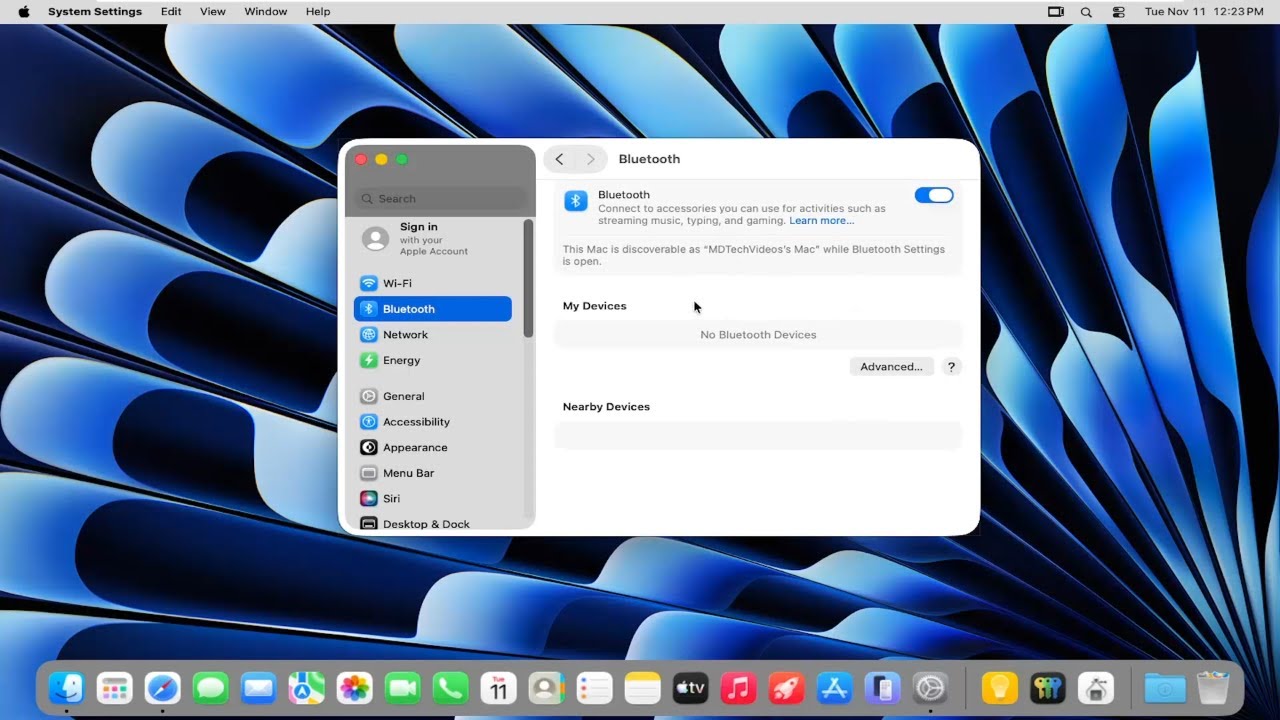Click the sidebar scrollbar
1280x720 pixels.
tap(528, 278)
